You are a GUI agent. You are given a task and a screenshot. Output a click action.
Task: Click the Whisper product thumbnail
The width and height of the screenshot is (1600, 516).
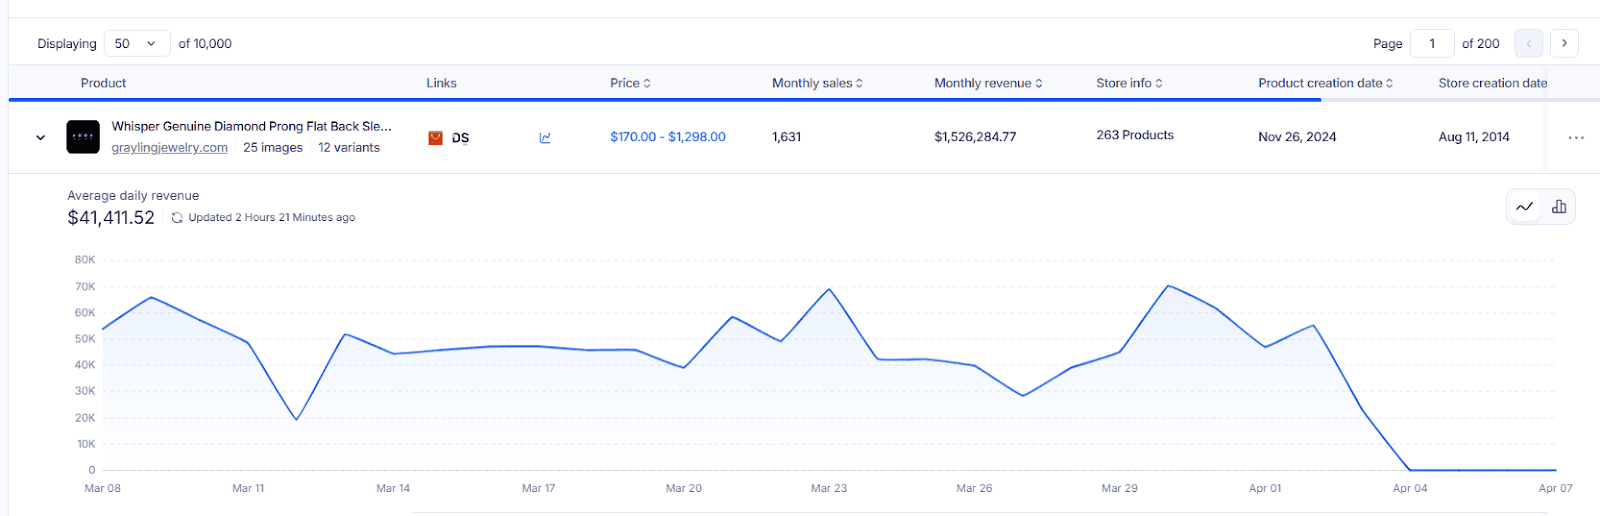83,137
